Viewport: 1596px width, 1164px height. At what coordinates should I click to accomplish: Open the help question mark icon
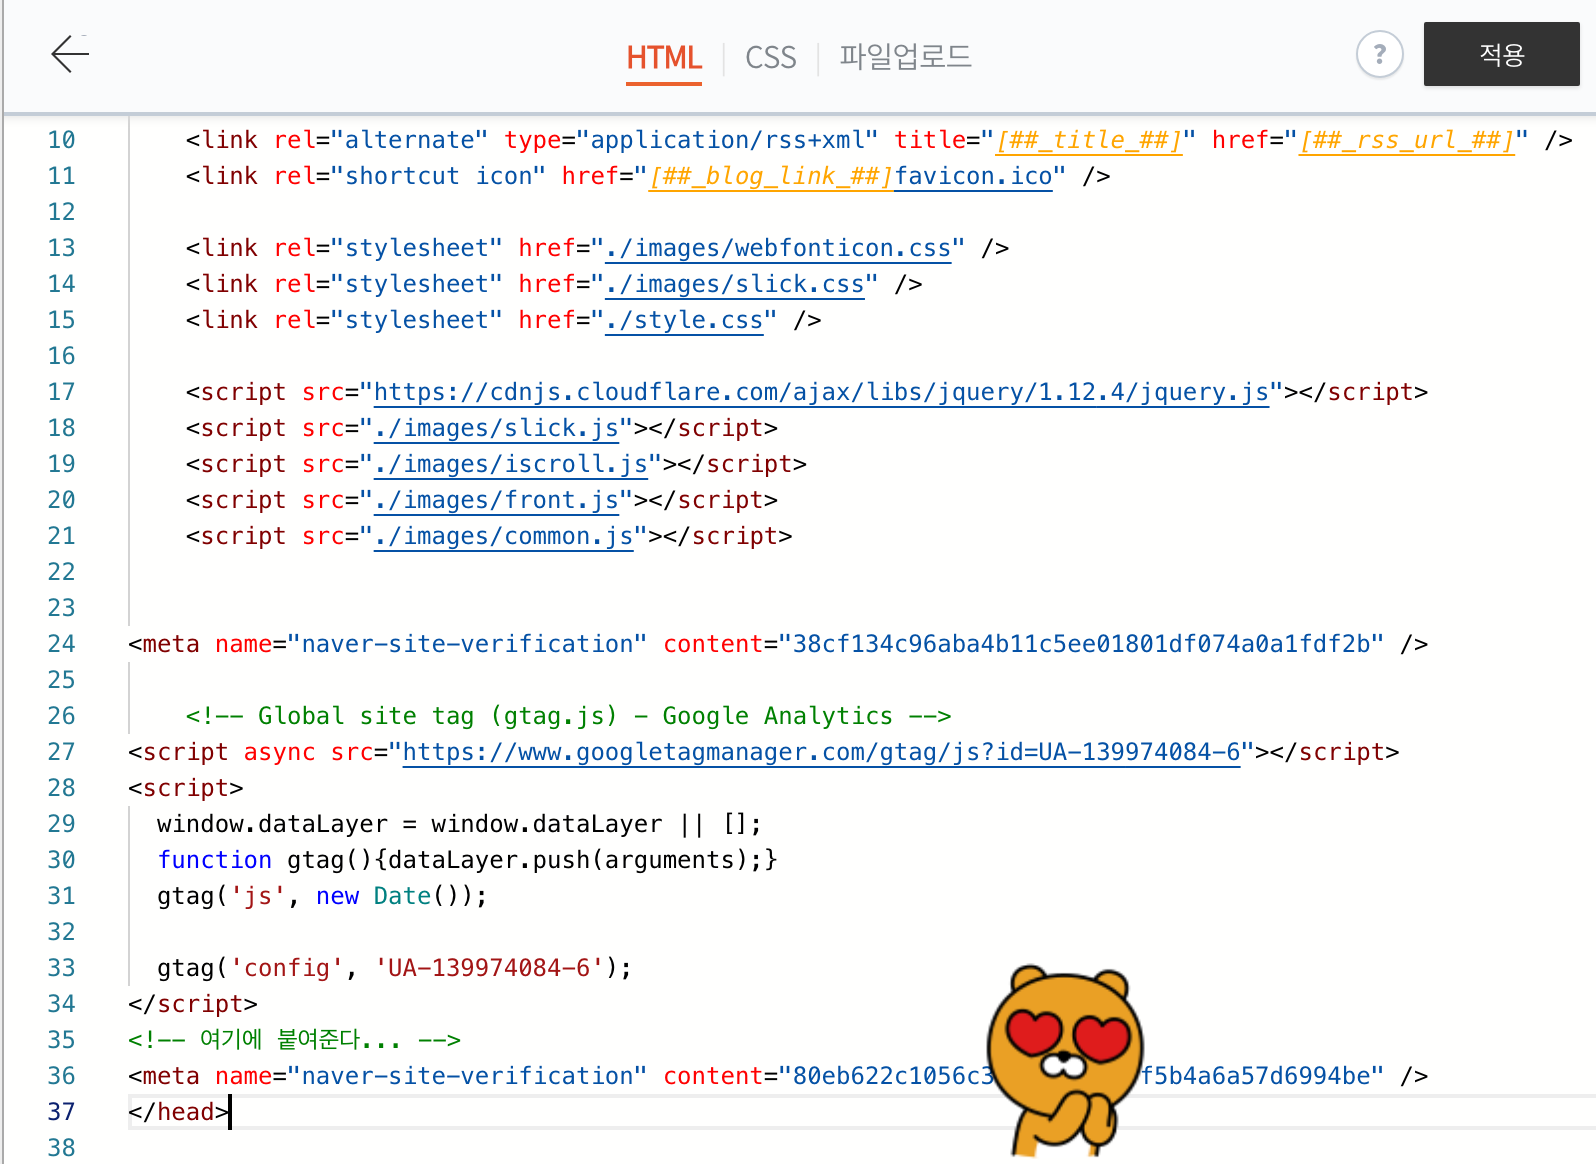click(x=1380, y=54)
